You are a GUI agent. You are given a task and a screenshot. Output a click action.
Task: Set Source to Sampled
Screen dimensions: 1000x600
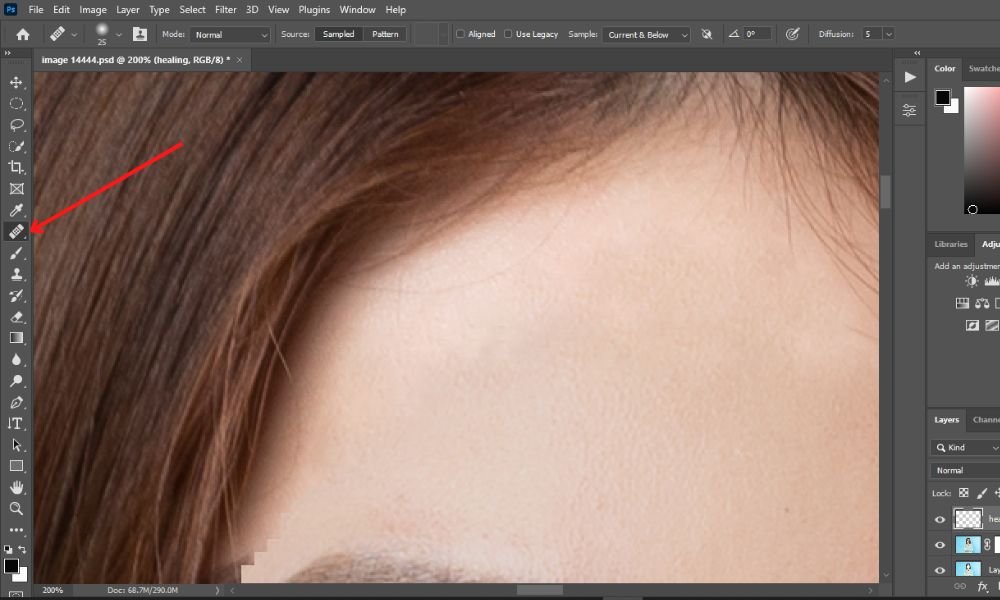point(339,34)
